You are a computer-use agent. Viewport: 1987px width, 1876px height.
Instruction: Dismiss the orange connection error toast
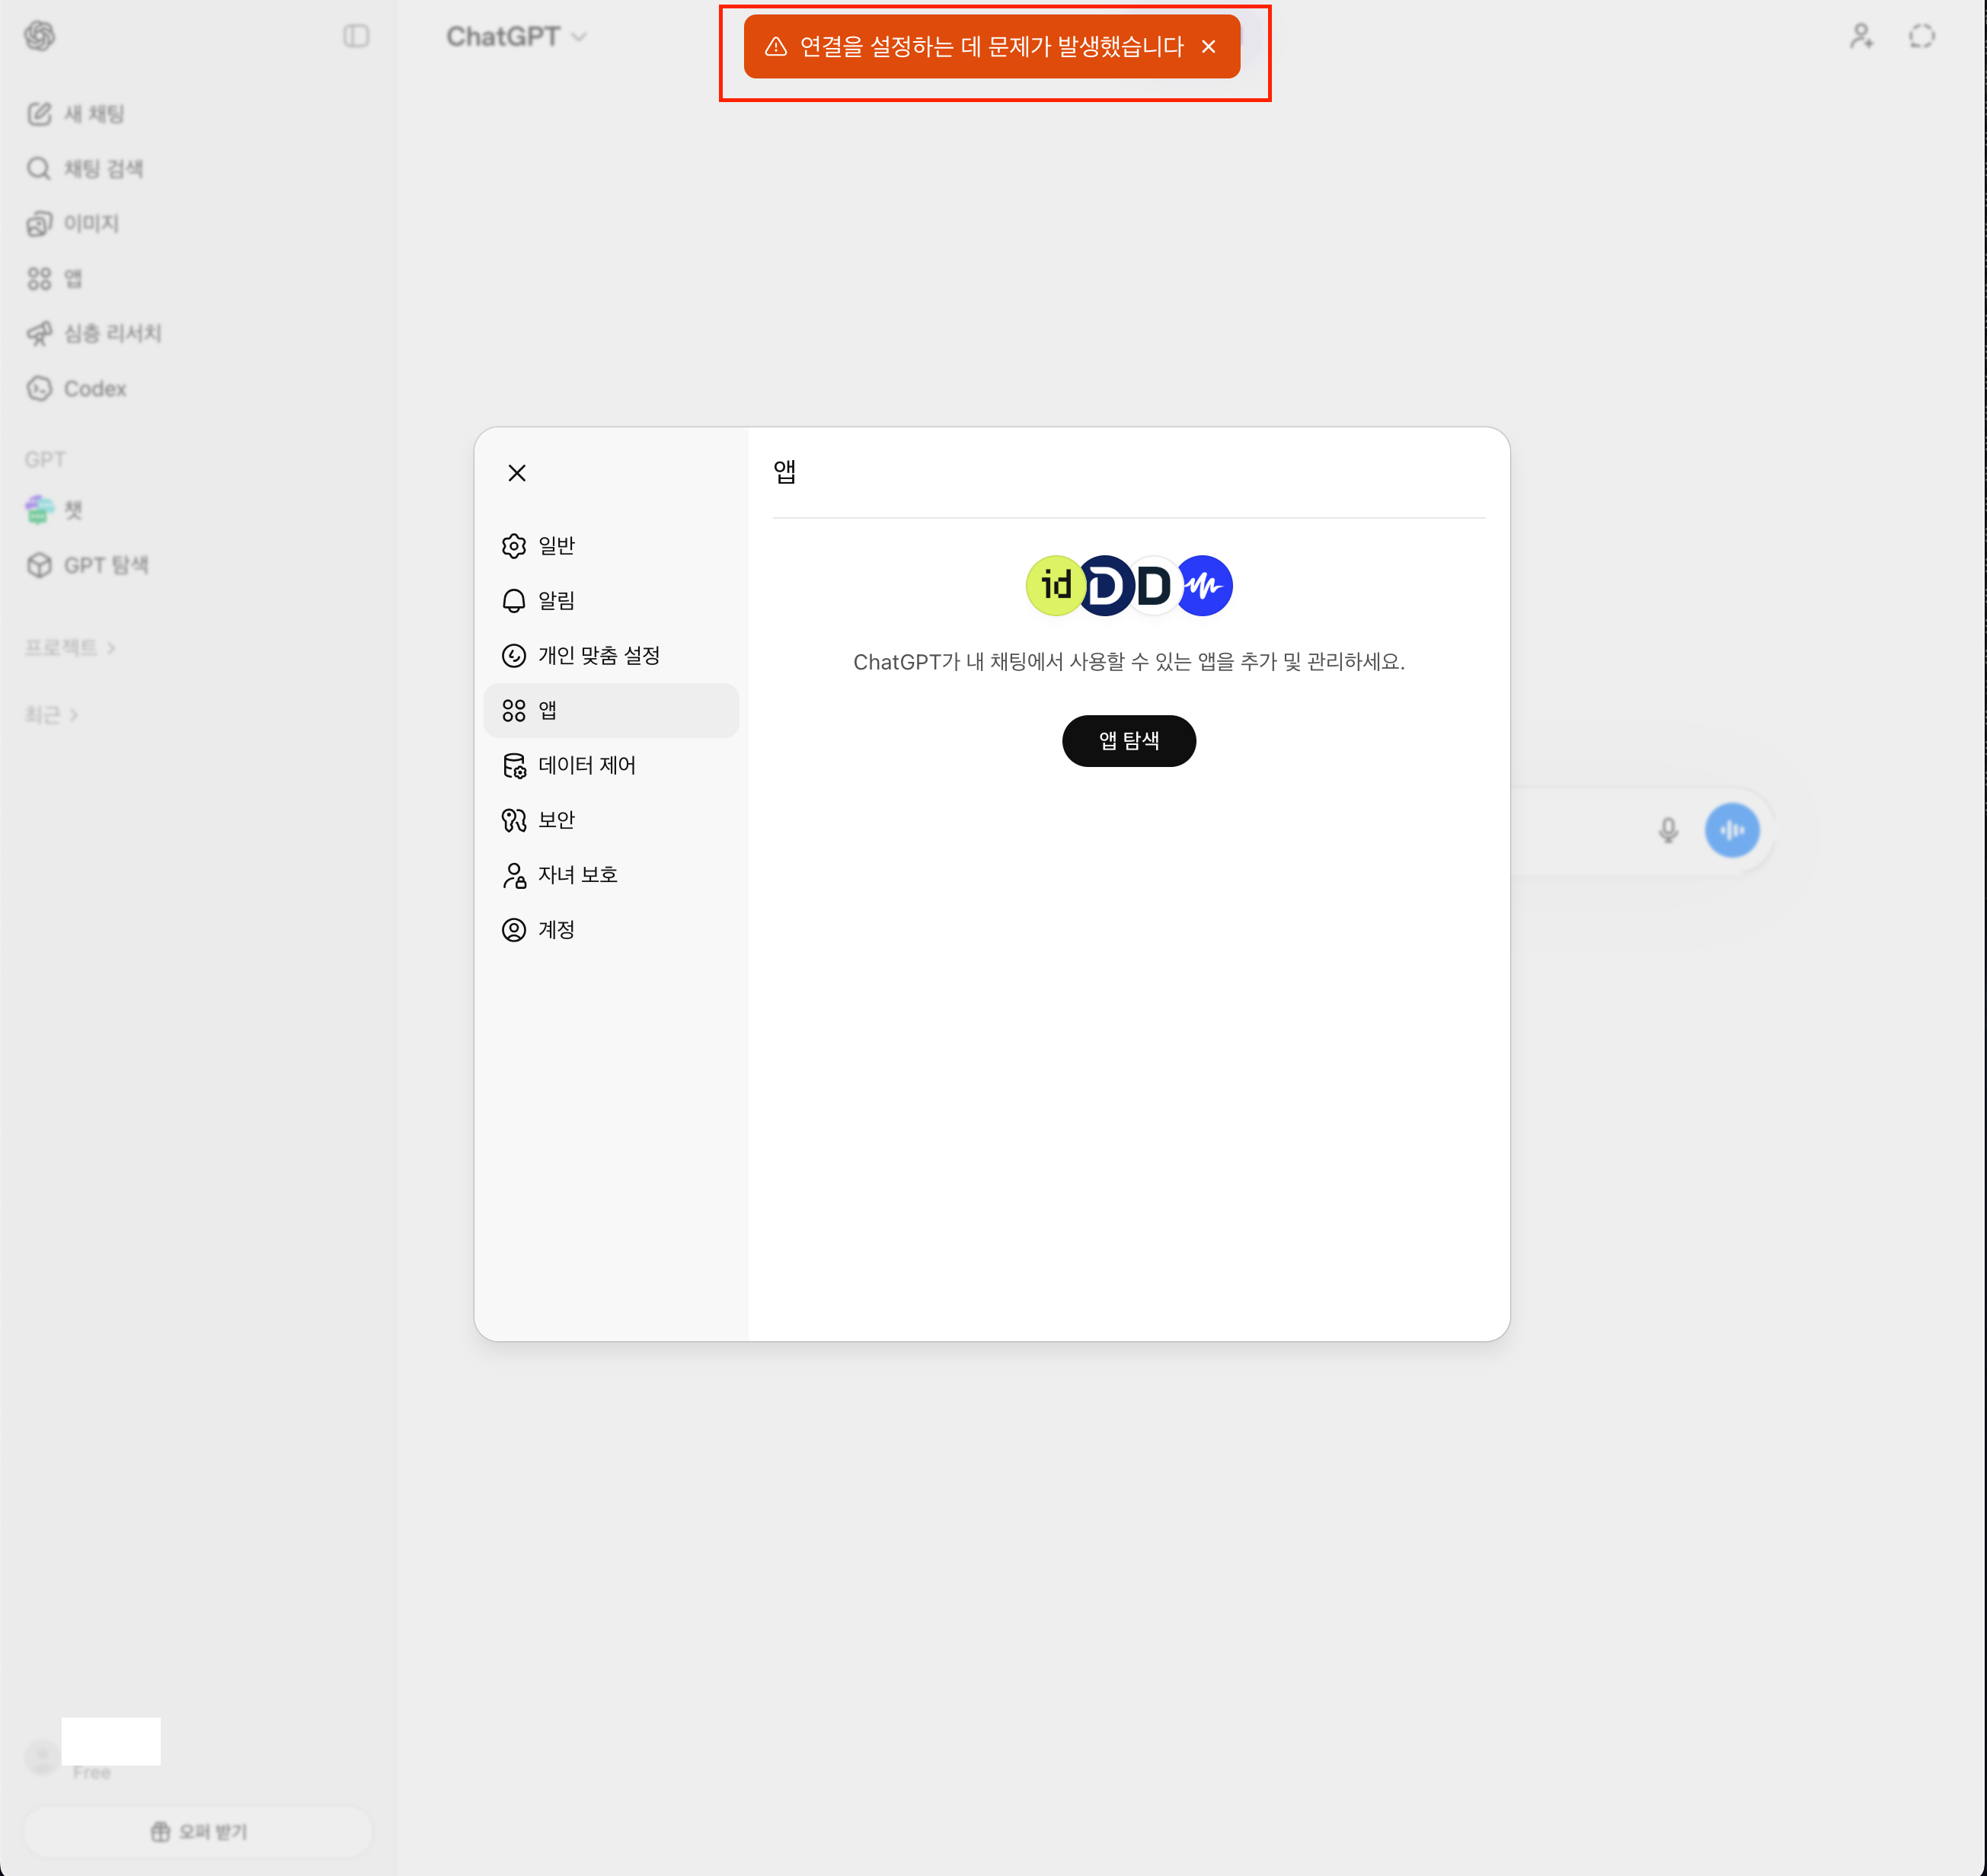coord(1208,47)
